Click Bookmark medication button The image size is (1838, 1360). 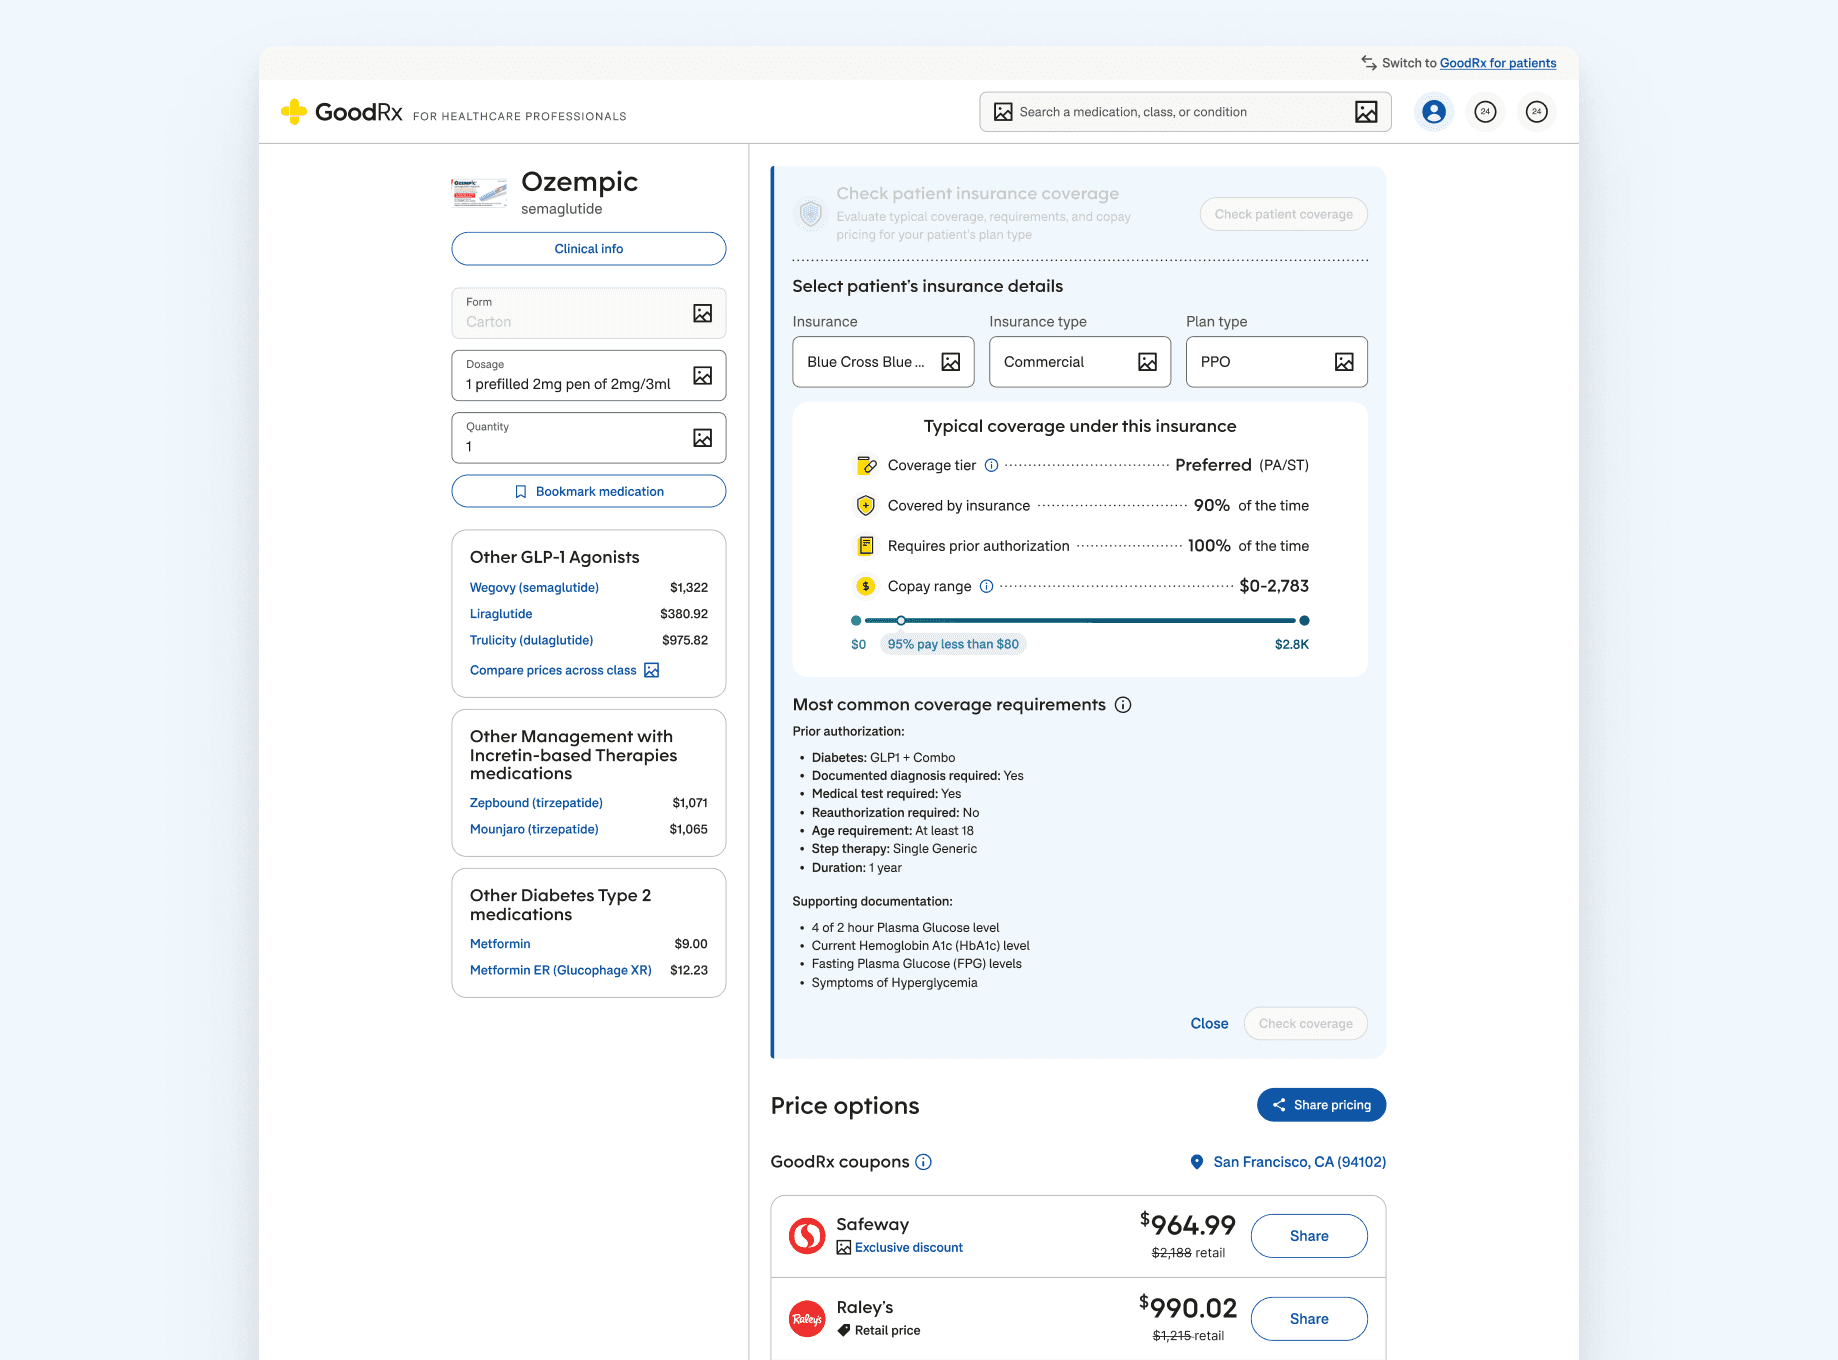(589, 491)
